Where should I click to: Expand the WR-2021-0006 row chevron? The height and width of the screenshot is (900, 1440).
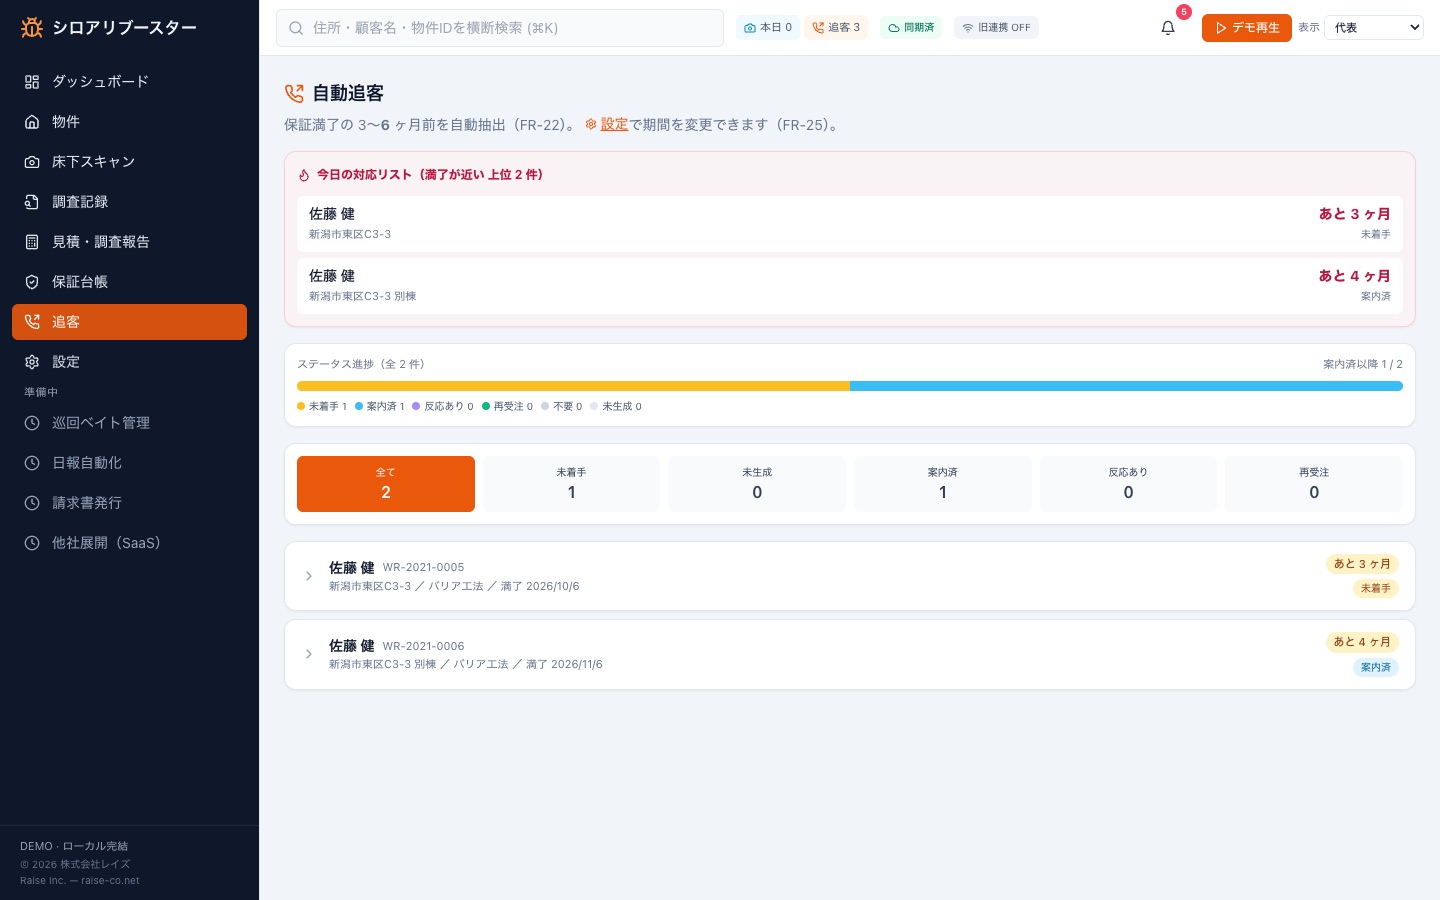(x=309, y=654)
